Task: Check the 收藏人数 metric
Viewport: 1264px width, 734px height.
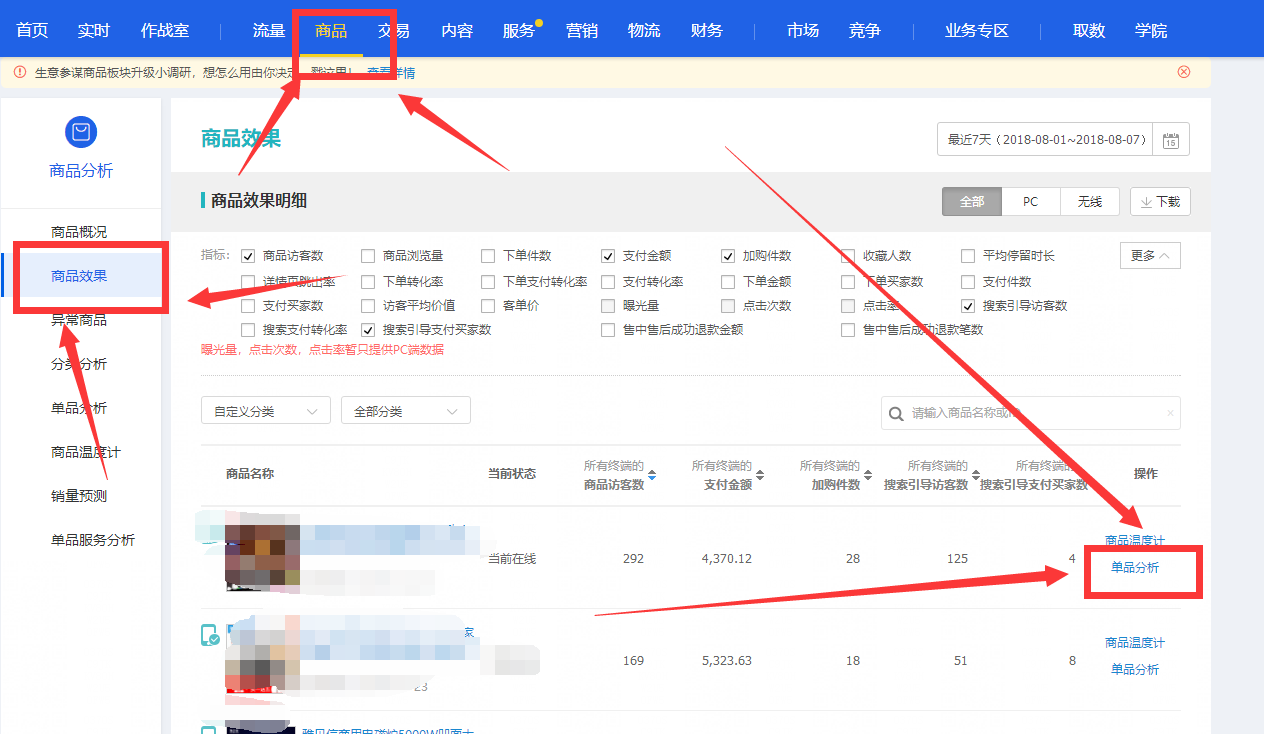Action: (x=847, y=255)
